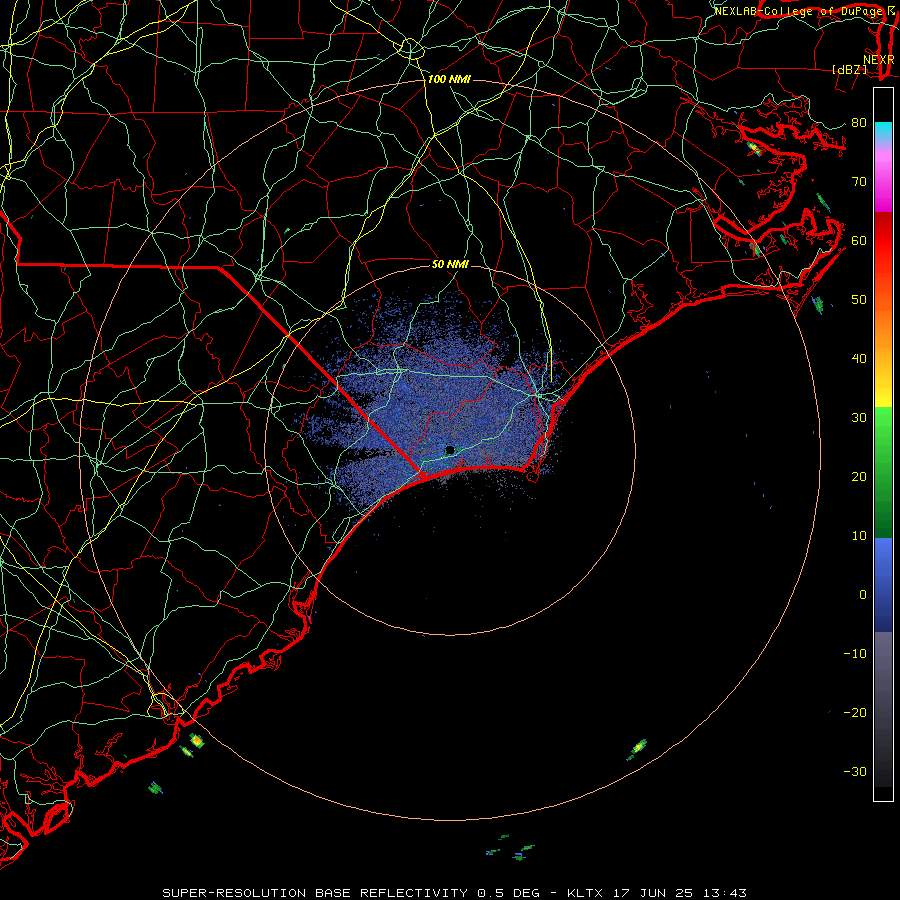Click the 60 value on the dBZ scale
The width and height of the screenshot is (900, 900).
[859, 240]
